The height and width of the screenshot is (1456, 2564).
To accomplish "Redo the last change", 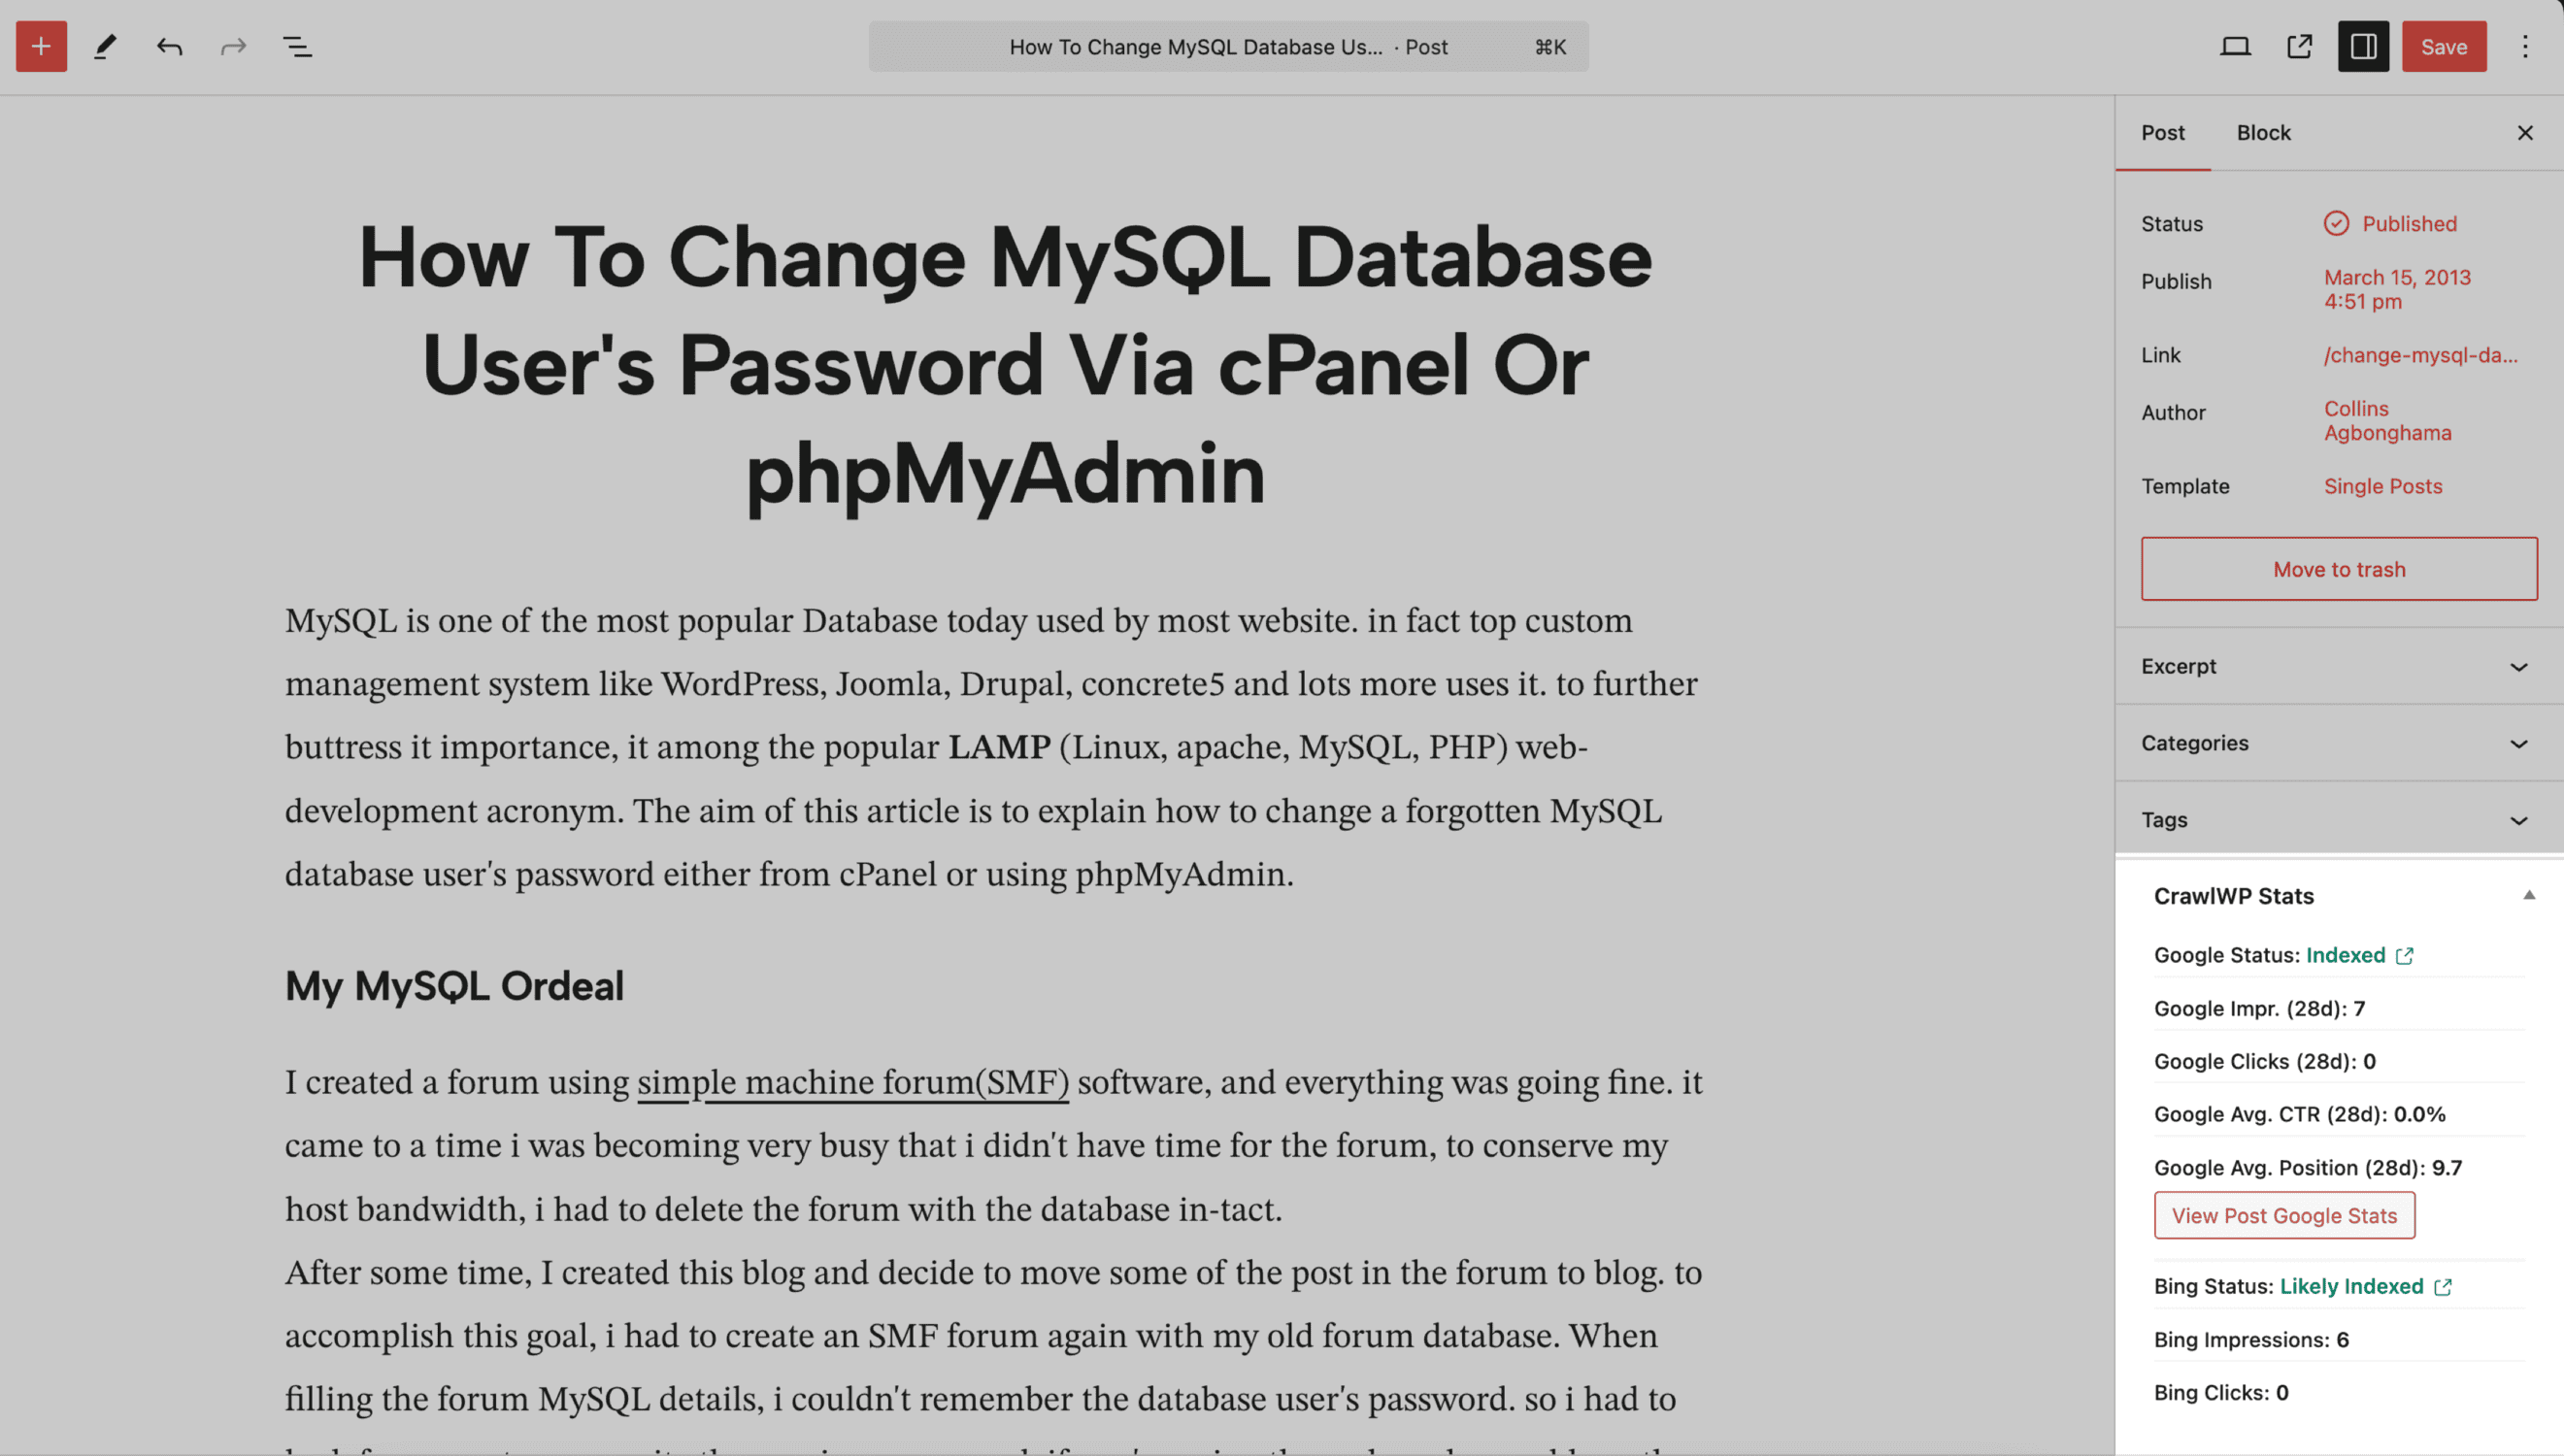I will (x=233, y=46).
